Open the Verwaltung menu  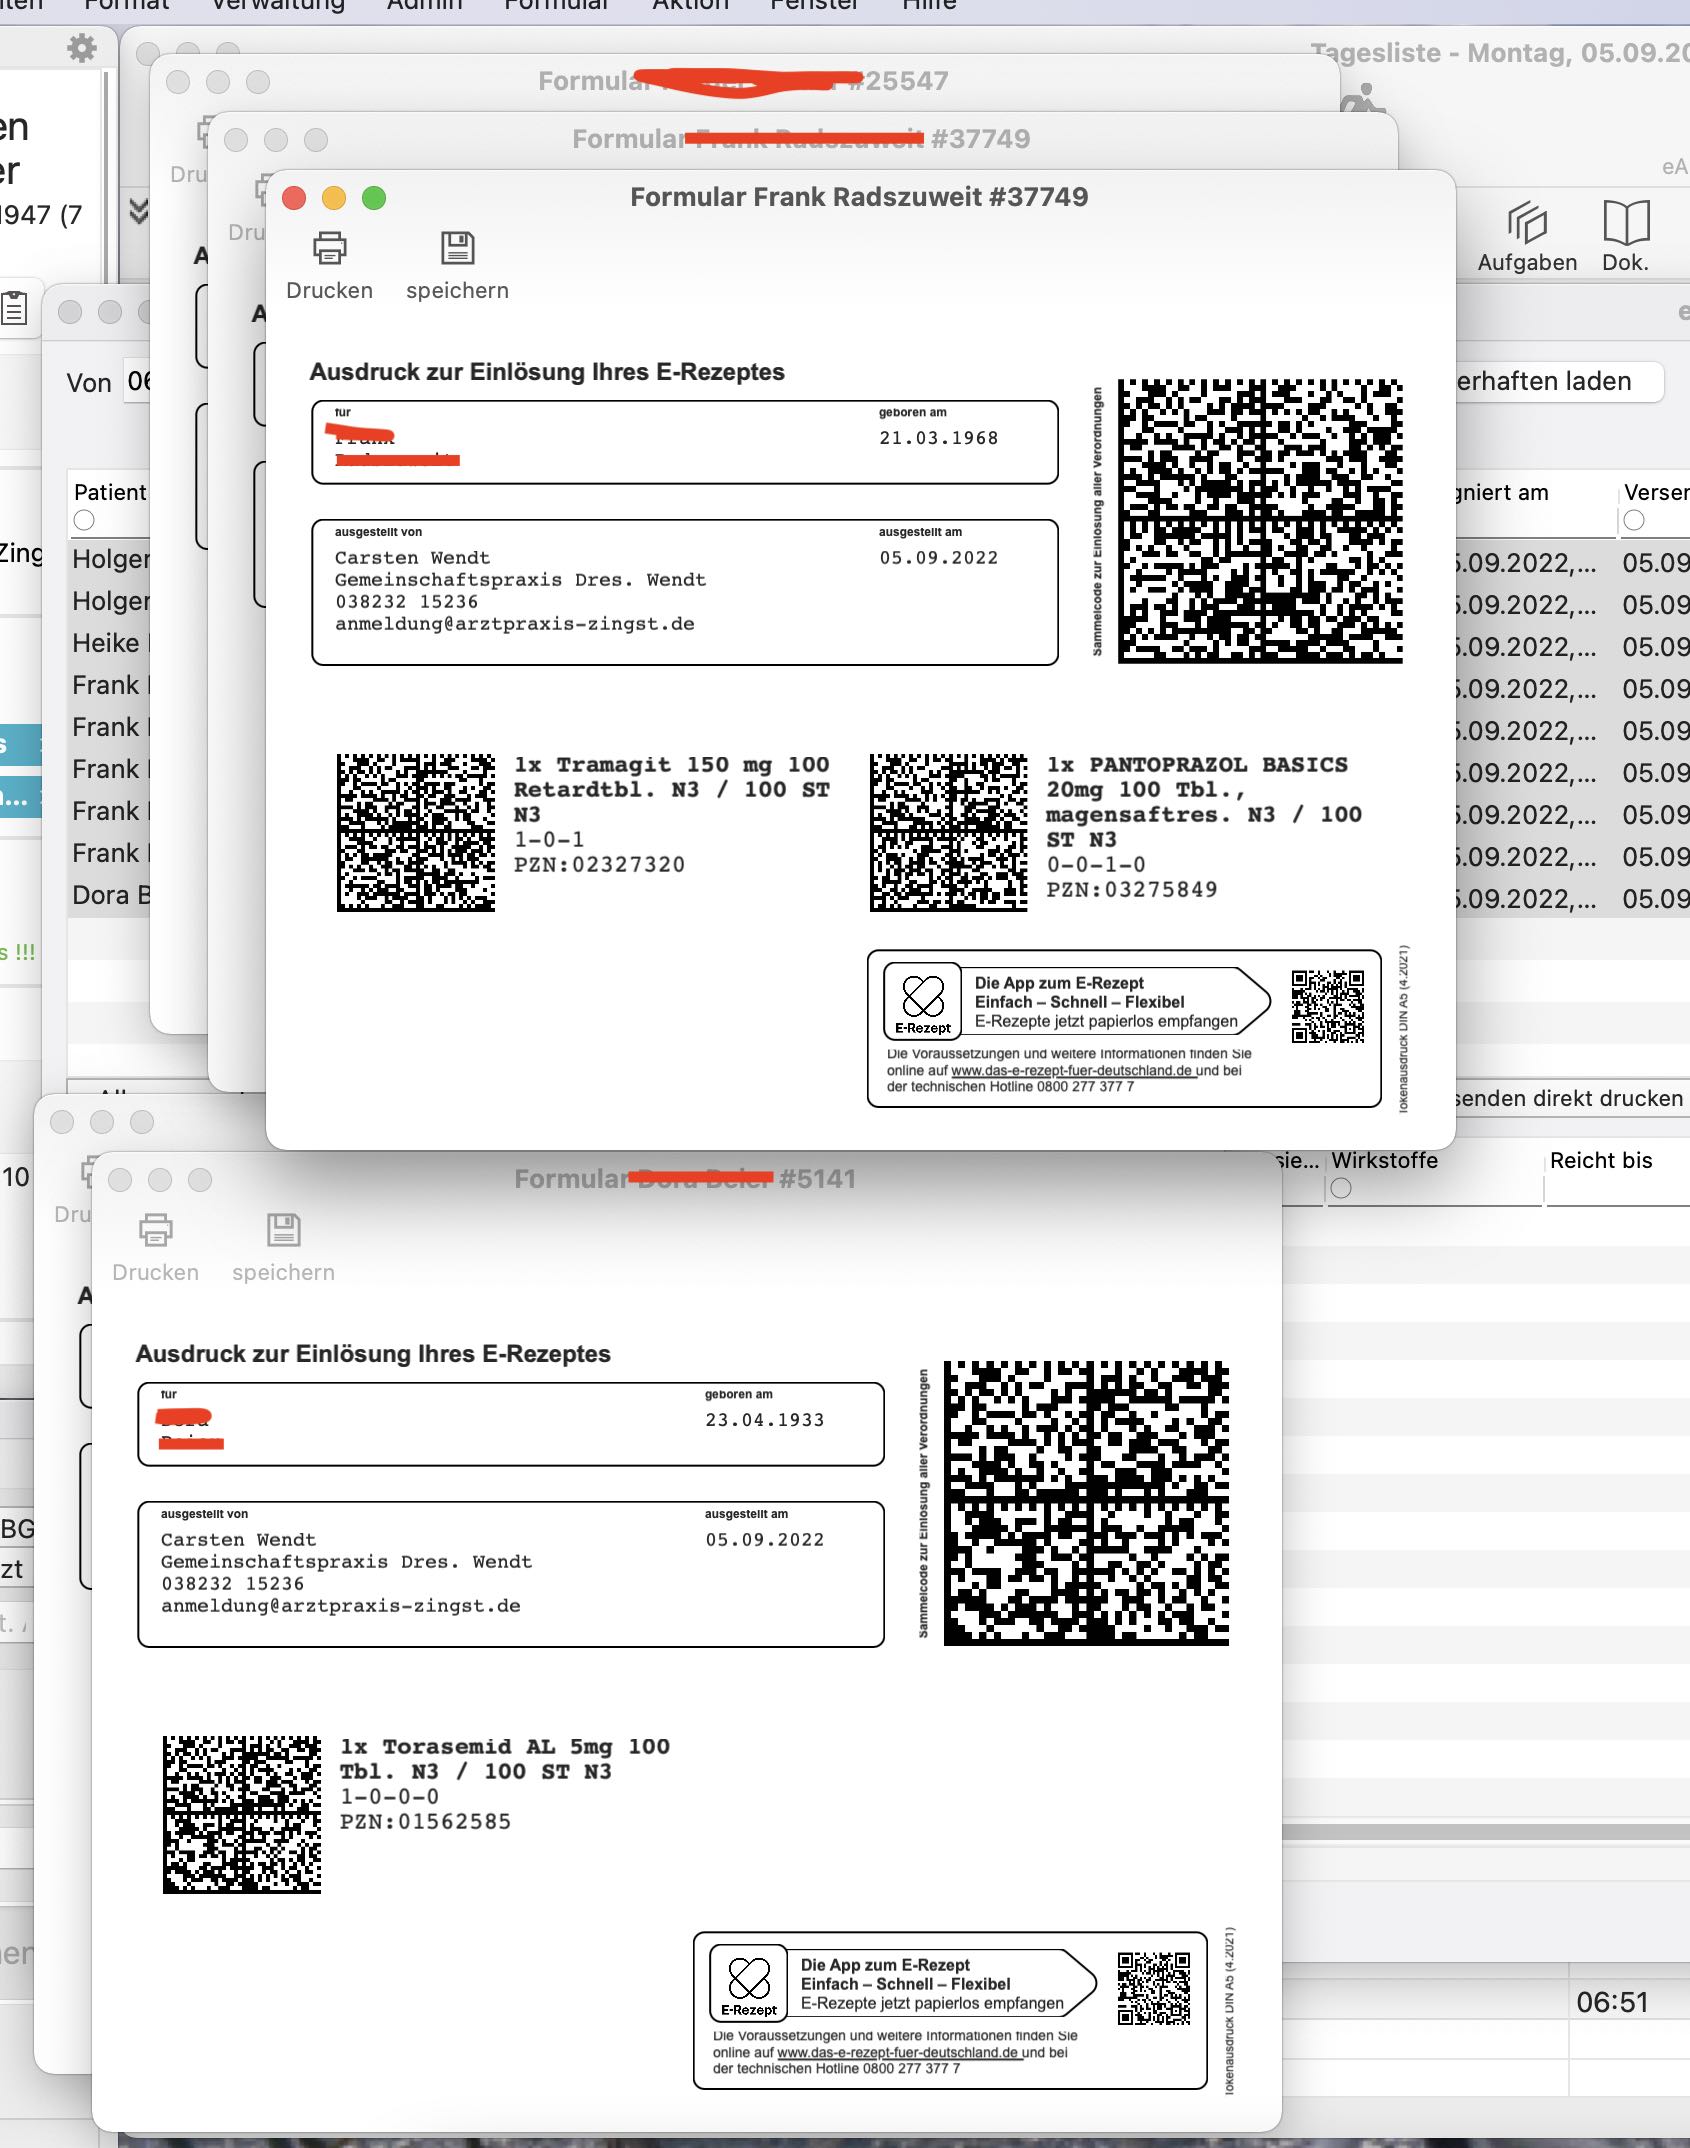pos(278,5)
